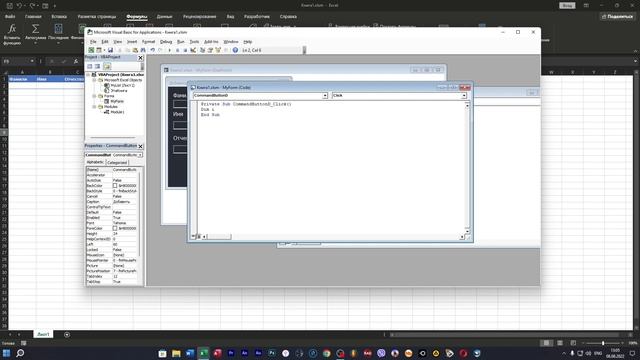640x360 pixels.
Task: Close the Properties panel
Action: [140, 146]
